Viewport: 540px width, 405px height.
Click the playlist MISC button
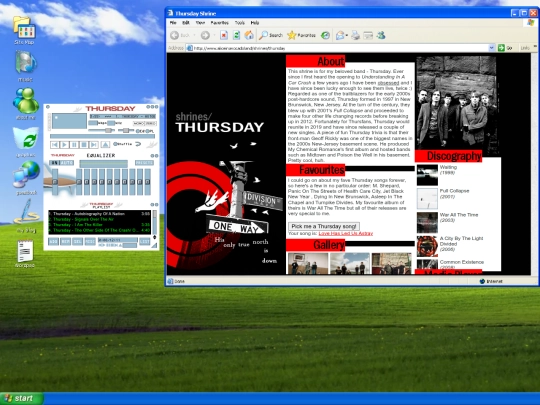(90, 241)
